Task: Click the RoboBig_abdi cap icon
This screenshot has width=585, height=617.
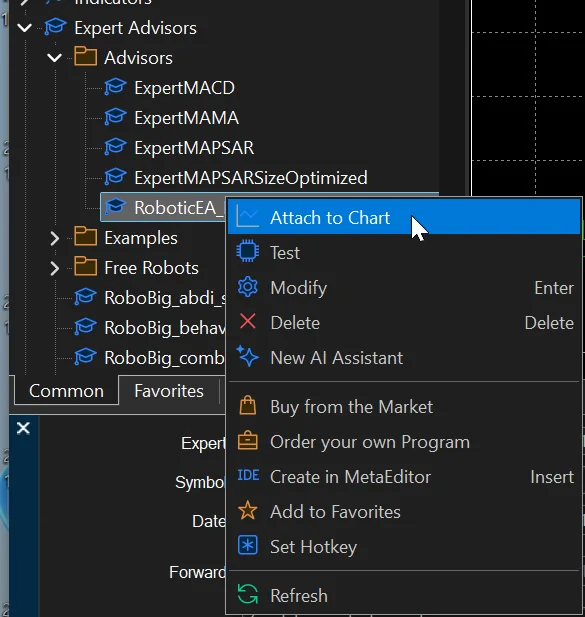Action: [85, 296]
